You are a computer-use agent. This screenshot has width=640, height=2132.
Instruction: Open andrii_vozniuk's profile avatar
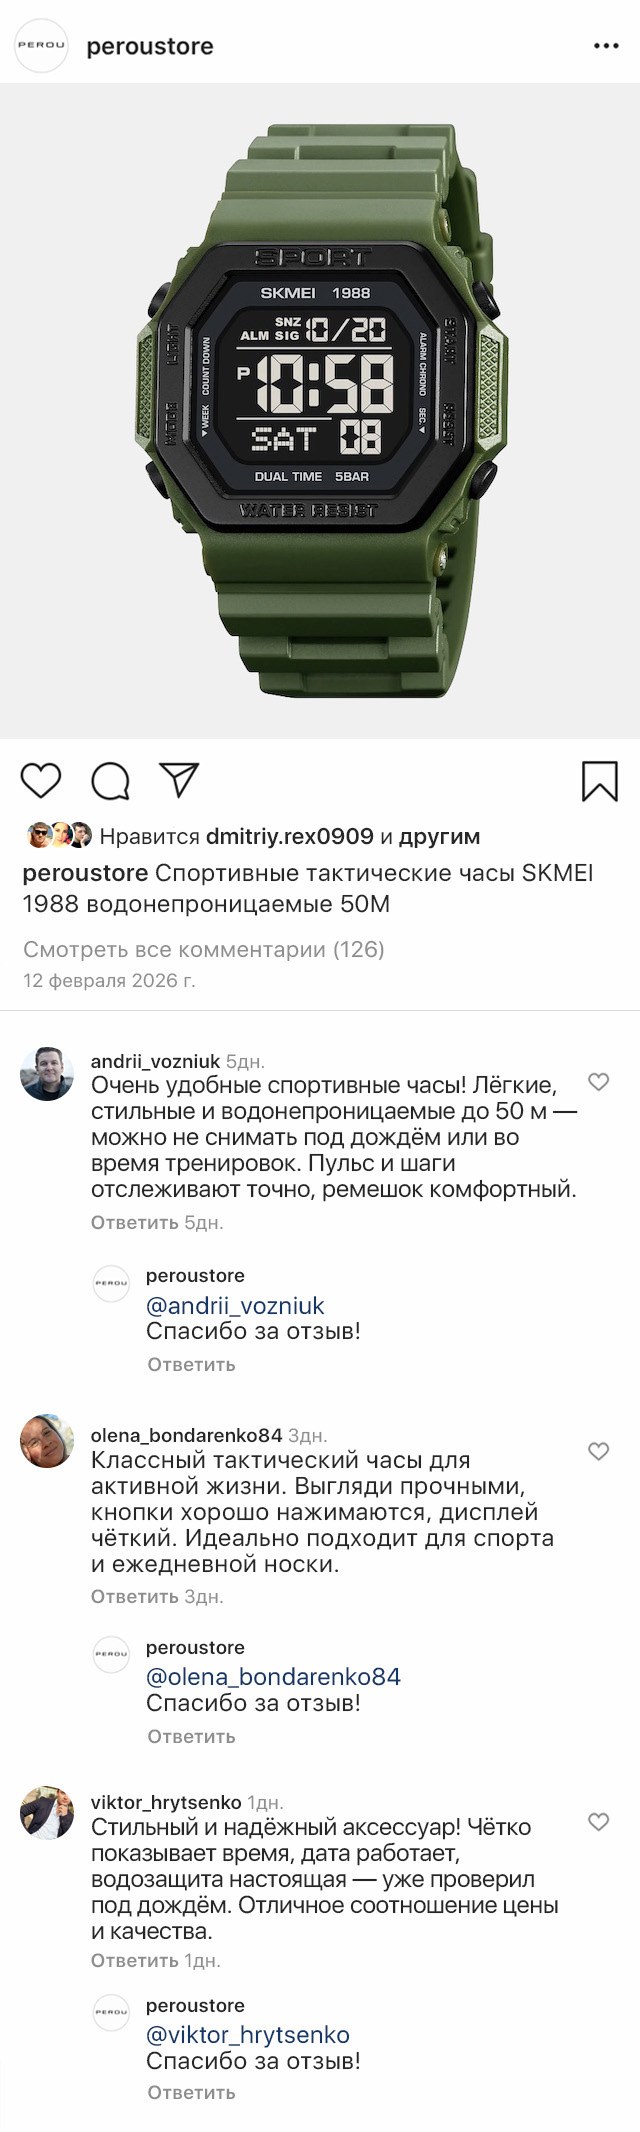coord(47,1073)
